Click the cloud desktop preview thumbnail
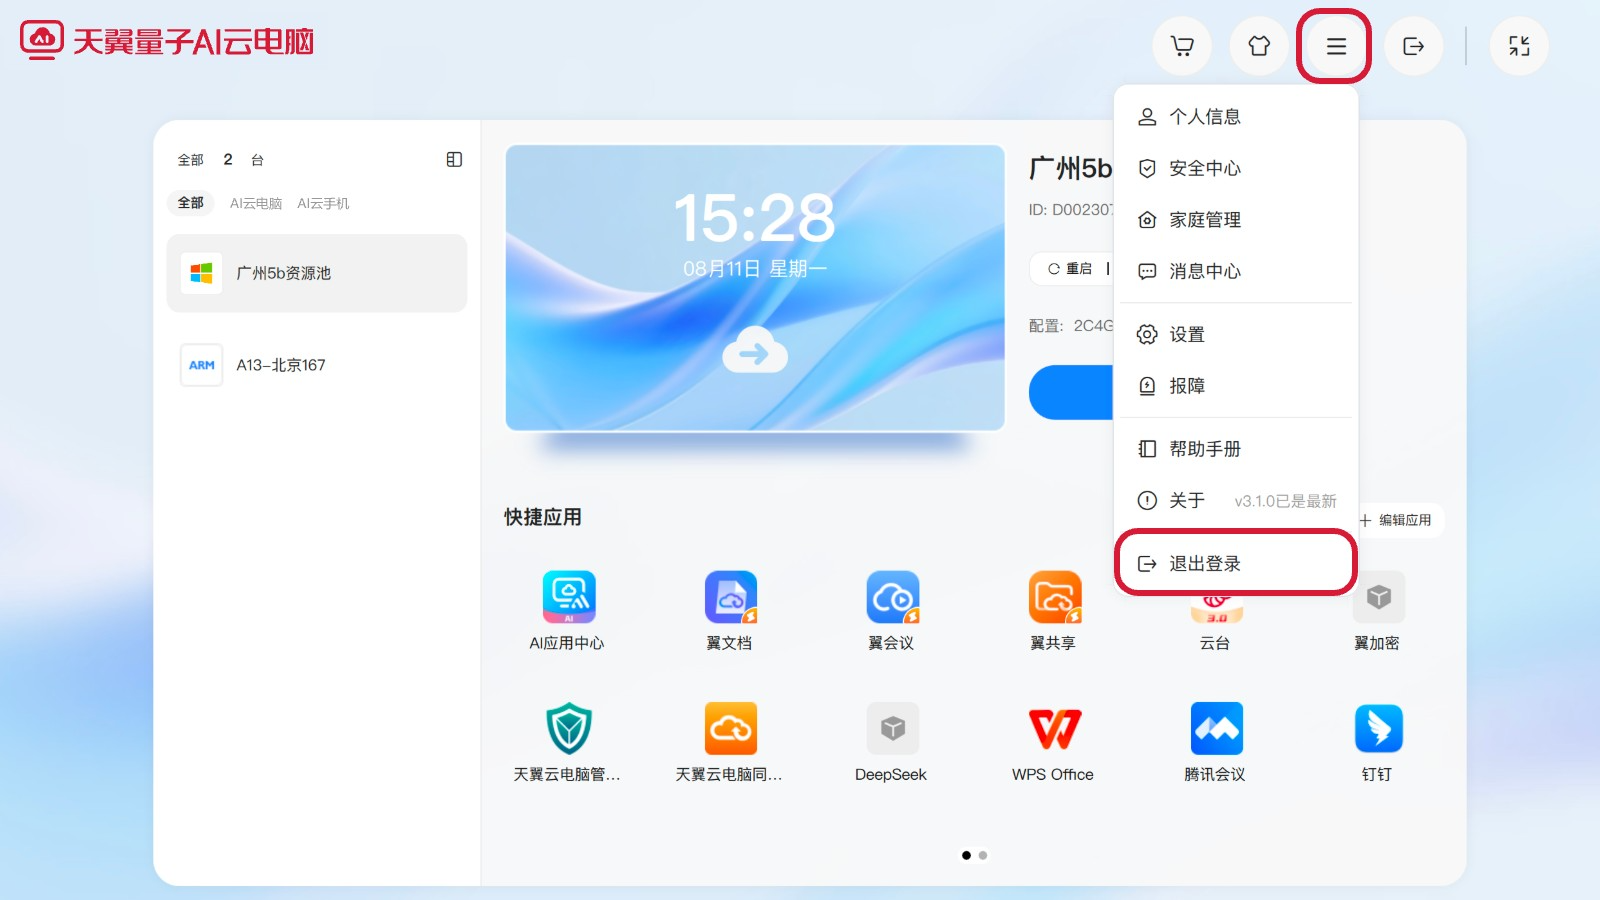Screen dimensions: 1600x900 coord(755,288)
